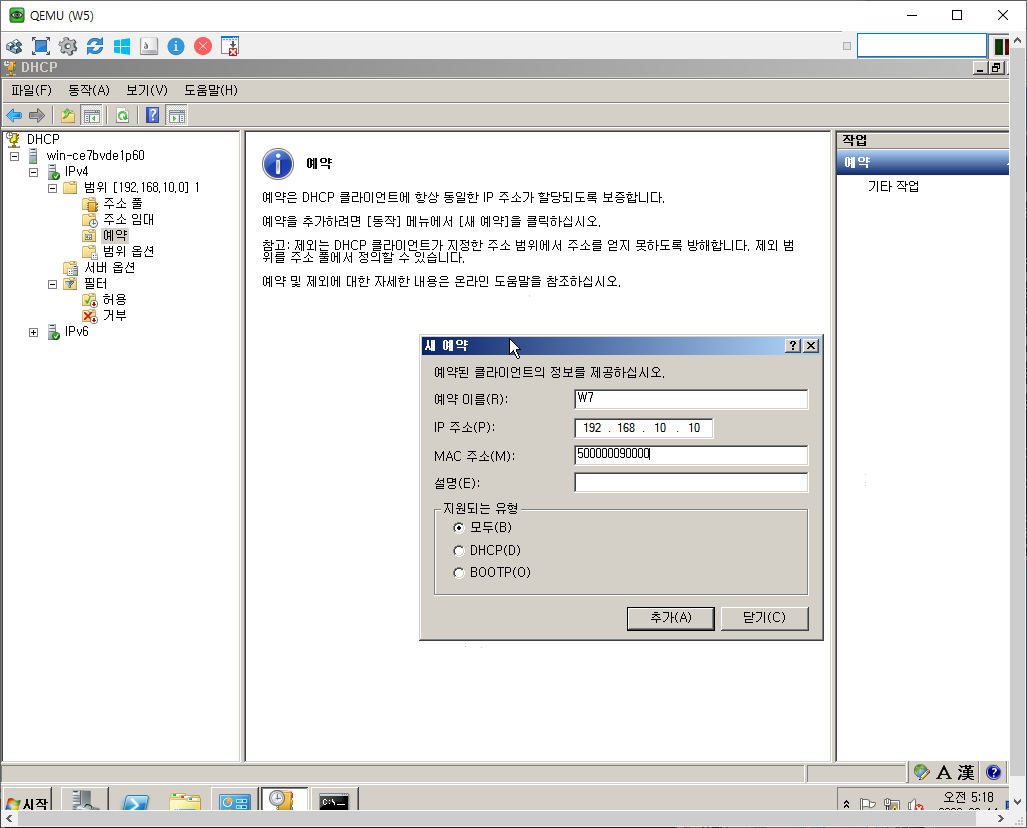Open QEMU settings gear icon
The height and width of the screenshot is (828, 1027).
pos(67,46)
